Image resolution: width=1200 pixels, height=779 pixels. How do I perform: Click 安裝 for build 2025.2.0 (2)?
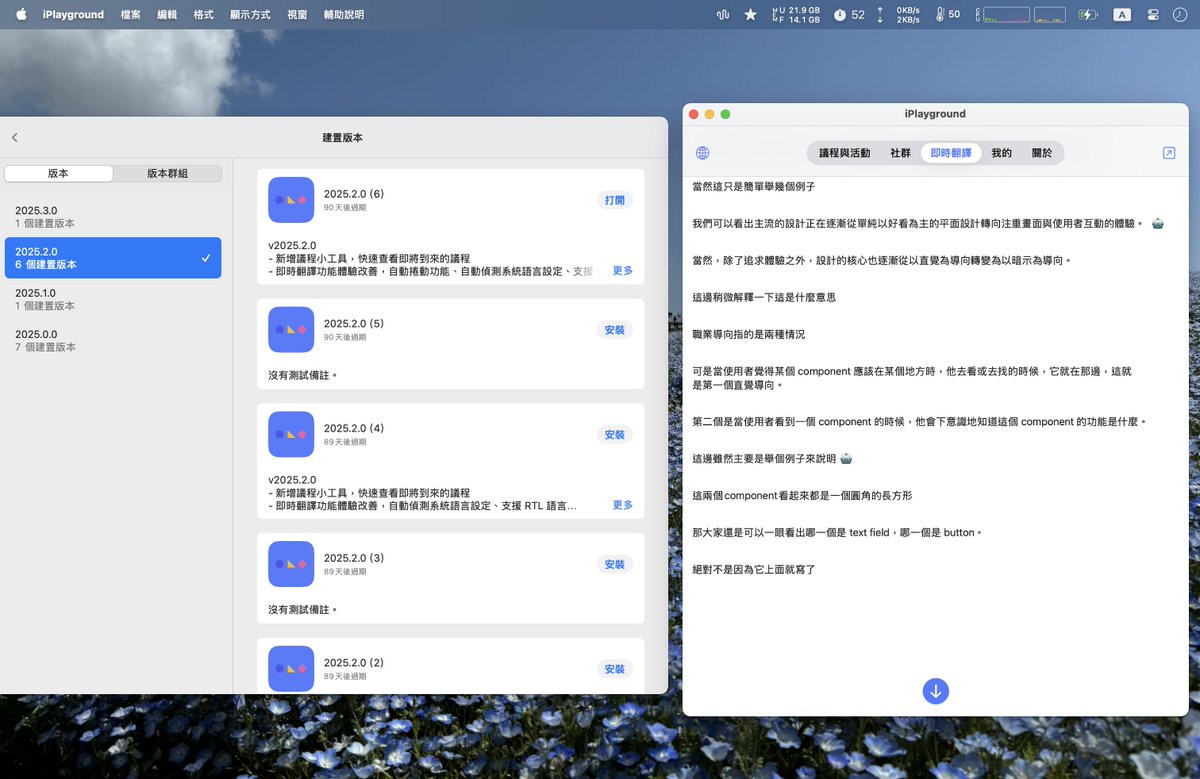tap(615, 669)
